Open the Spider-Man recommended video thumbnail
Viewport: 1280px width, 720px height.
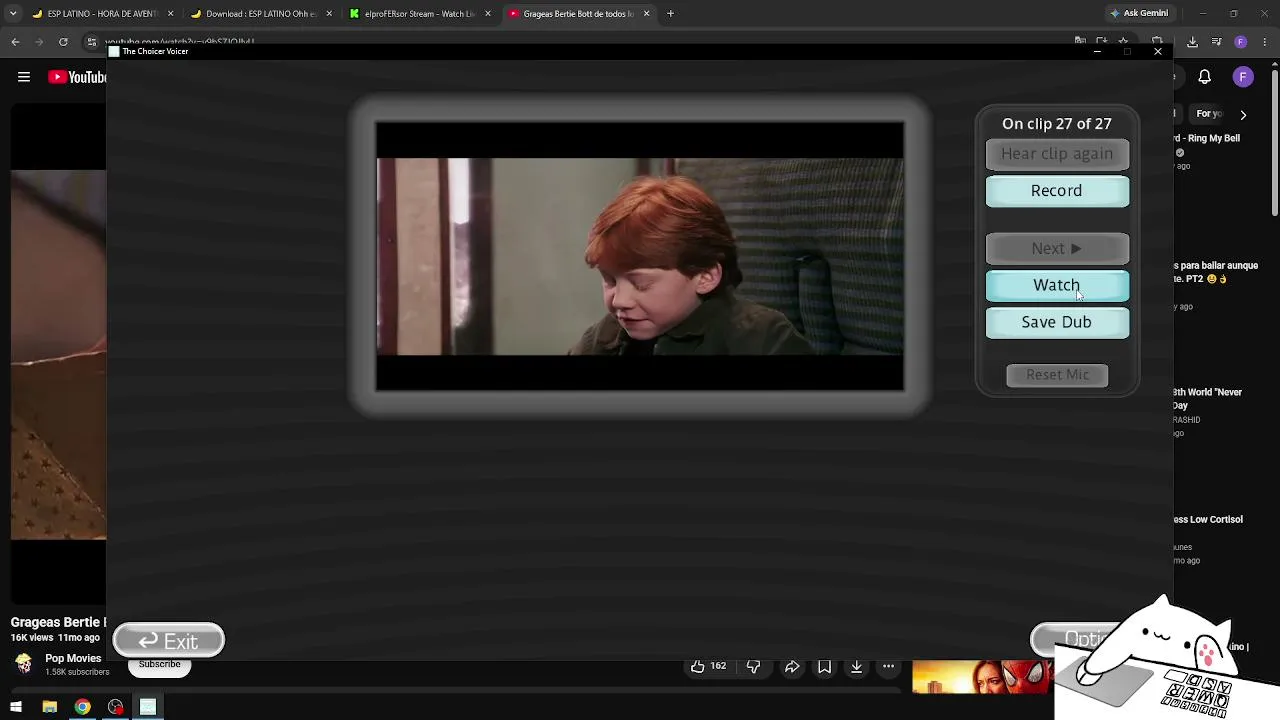982,677
